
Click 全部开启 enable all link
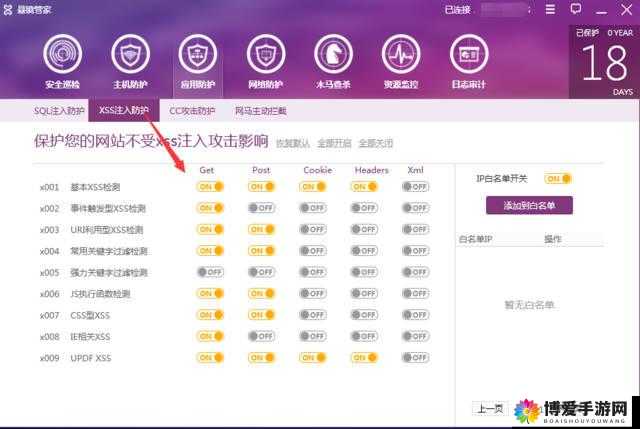coord(334,143)
